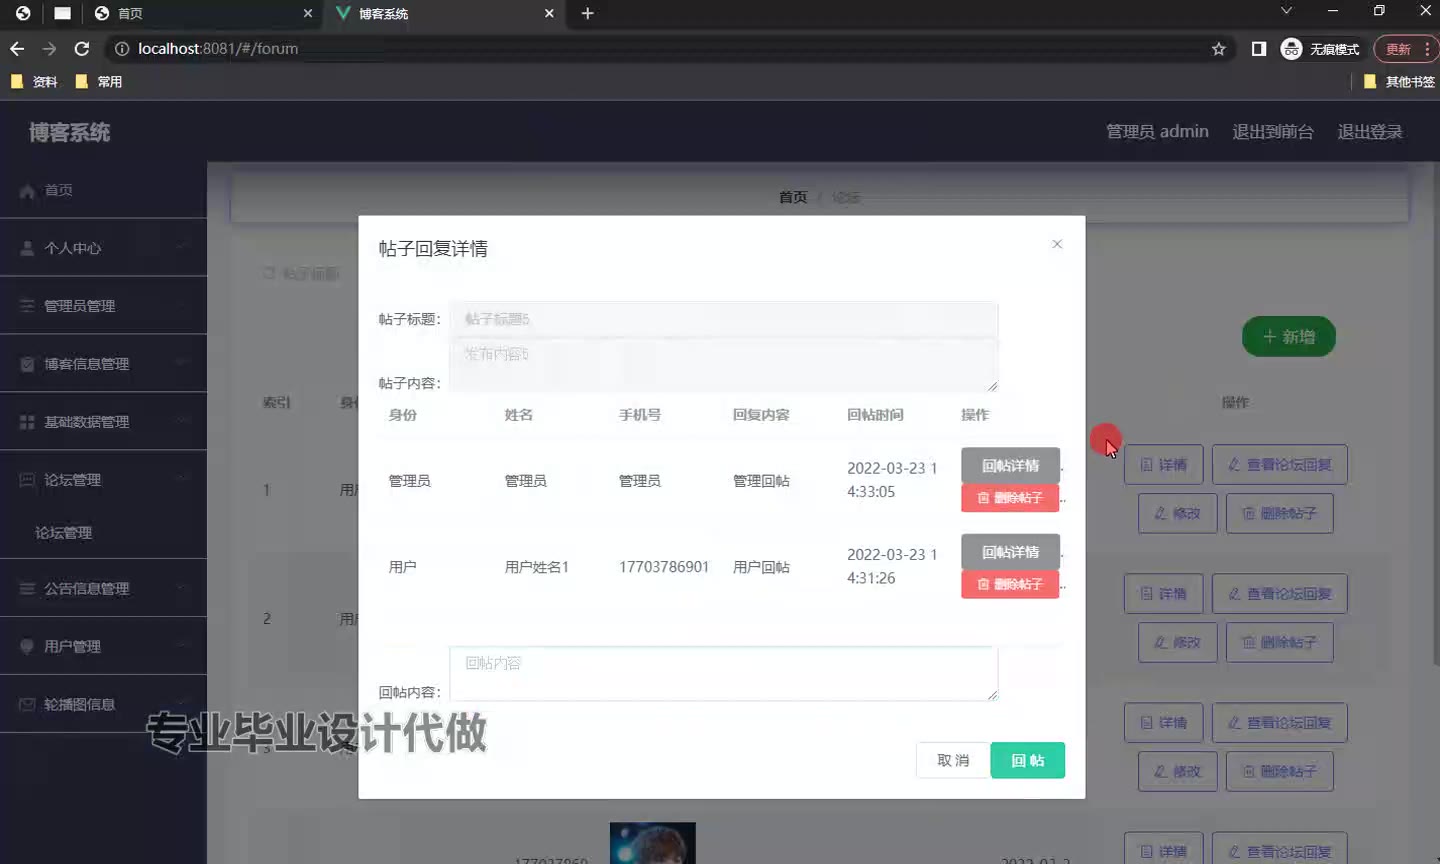Image resolution: width=1440 pixels, height=864 pixels.
Task: Click background 删除帖子 for table row 2
Action: [1280, 642]
